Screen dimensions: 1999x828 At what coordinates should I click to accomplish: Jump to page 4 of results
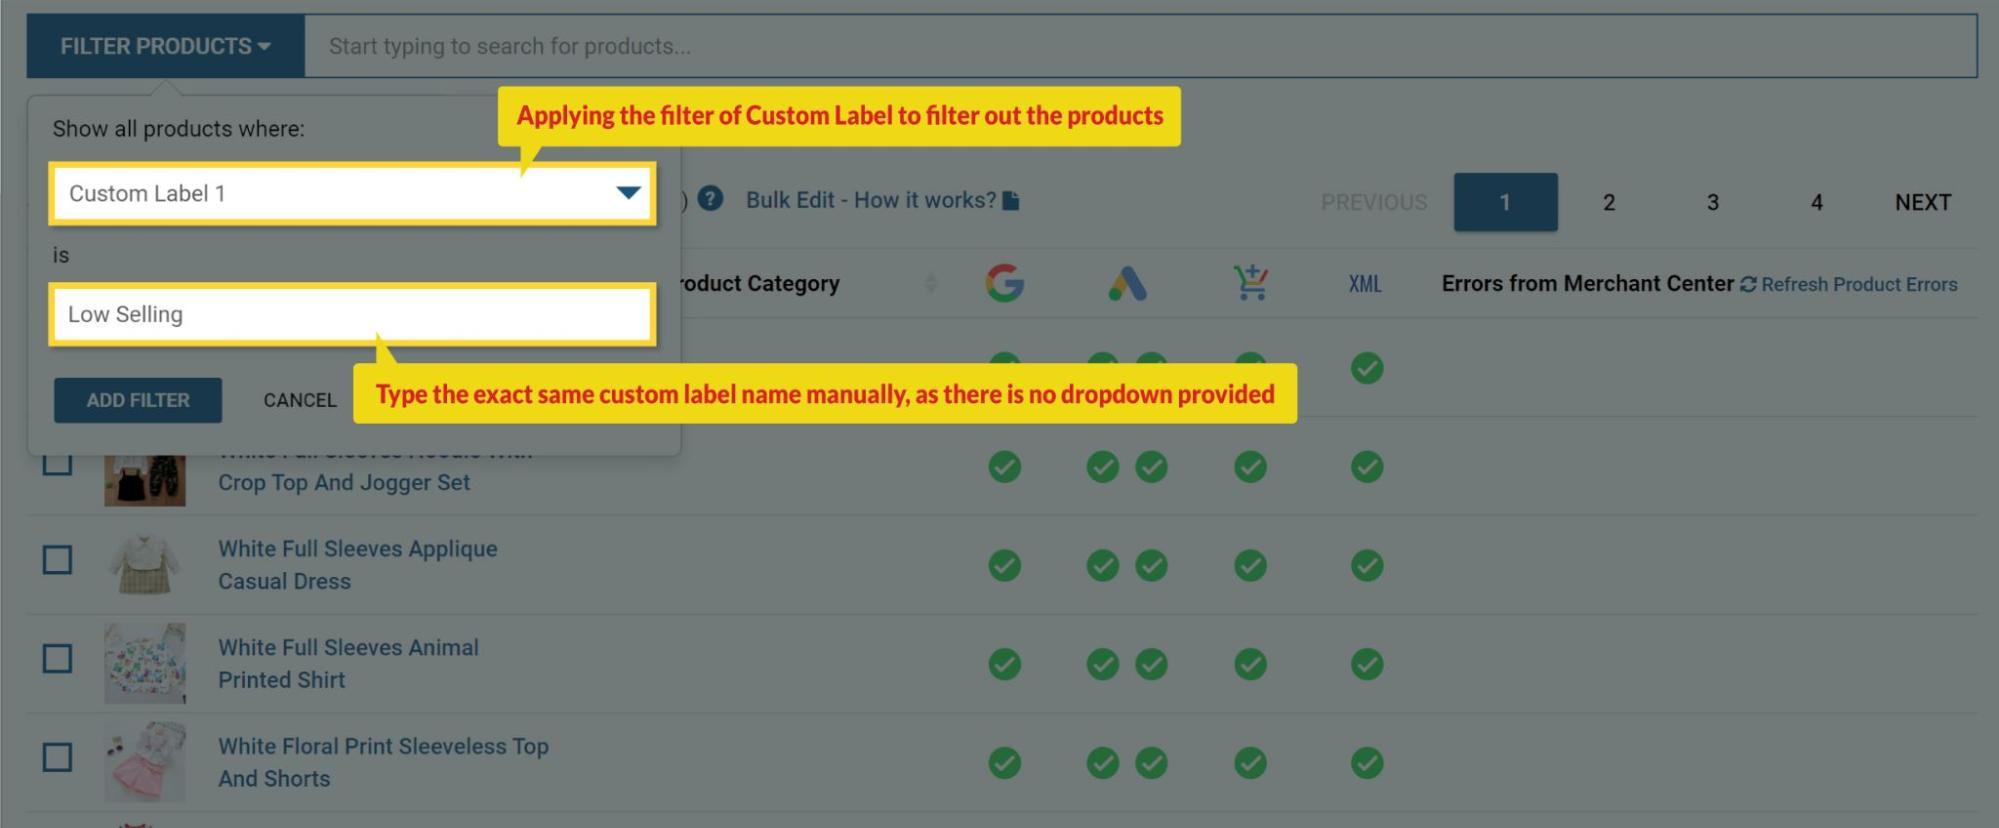pos(1816,202)
